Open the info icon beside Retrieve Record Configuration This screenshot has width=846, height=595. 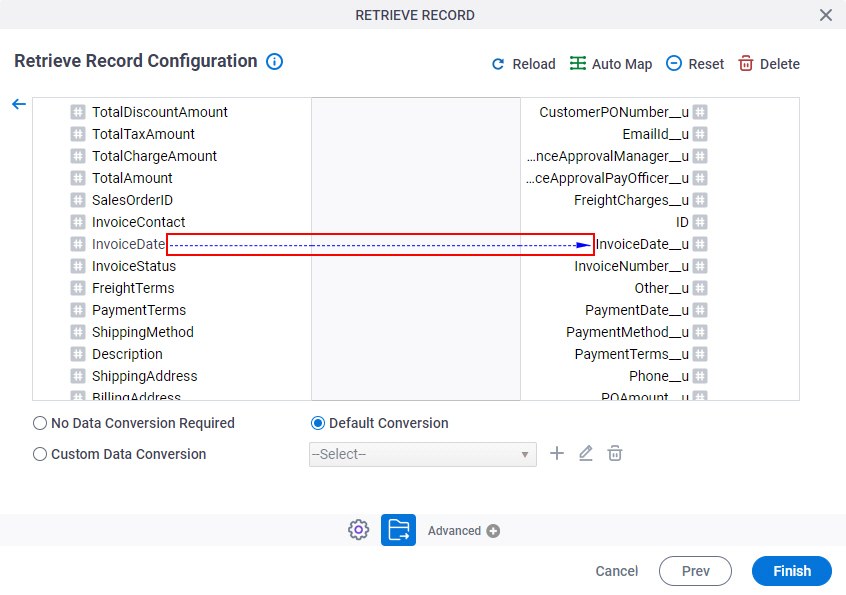[x=274, y=61]
